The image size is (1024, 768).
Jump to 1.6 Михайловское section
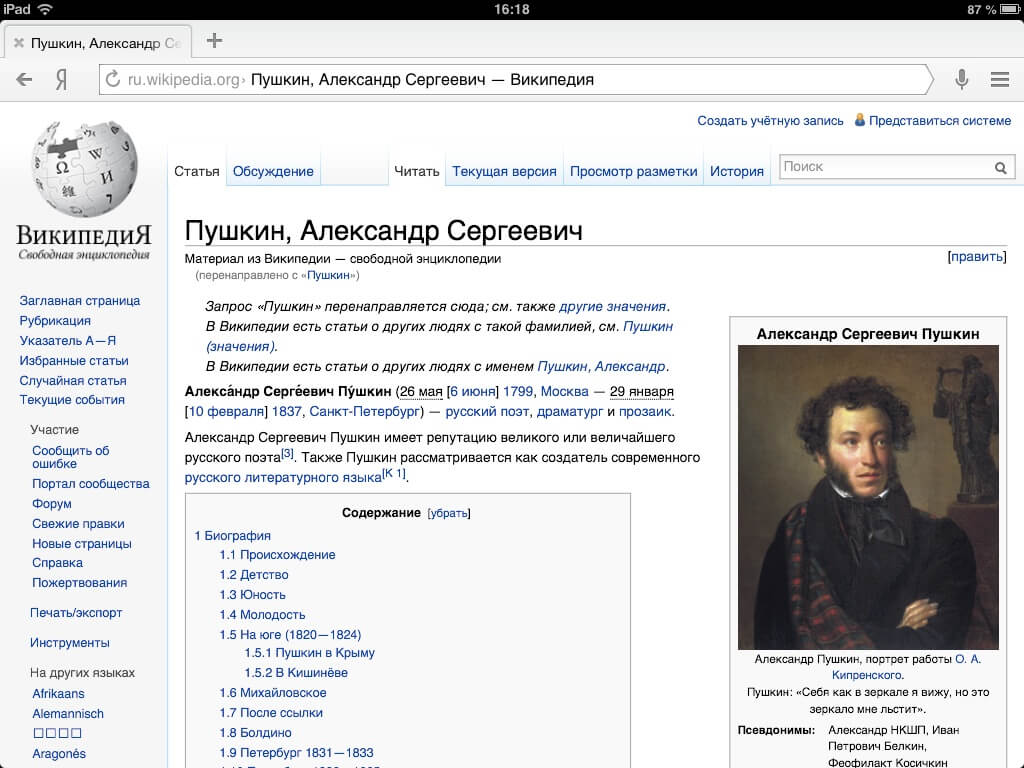(273, 692)
